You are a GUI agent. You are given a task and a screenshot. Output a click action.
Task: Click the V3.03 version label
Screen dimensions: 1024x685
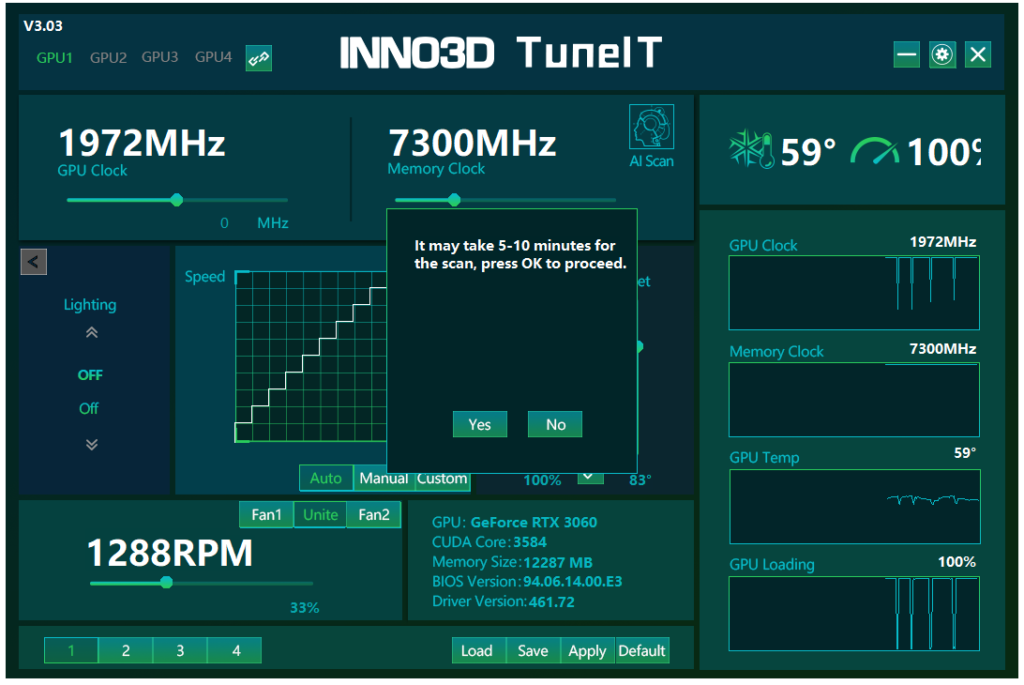(x=43, y=26)
